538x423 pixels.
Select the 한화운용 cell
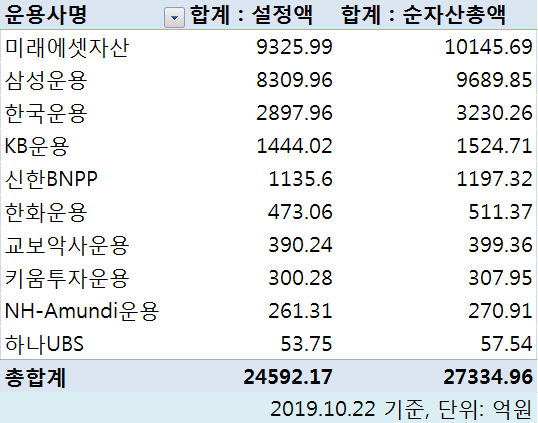pos(46,212)
